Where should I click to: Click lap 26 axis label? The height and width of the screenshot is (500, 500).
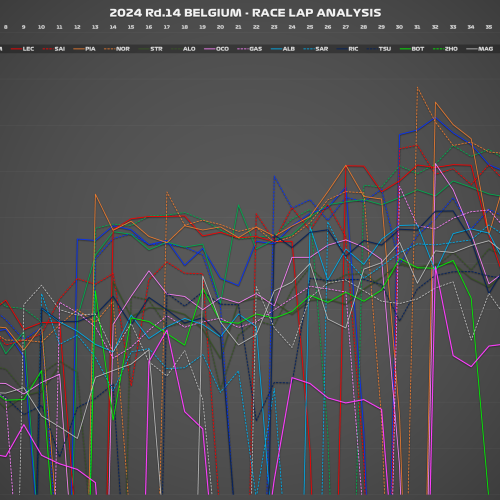tap(328, 27)
